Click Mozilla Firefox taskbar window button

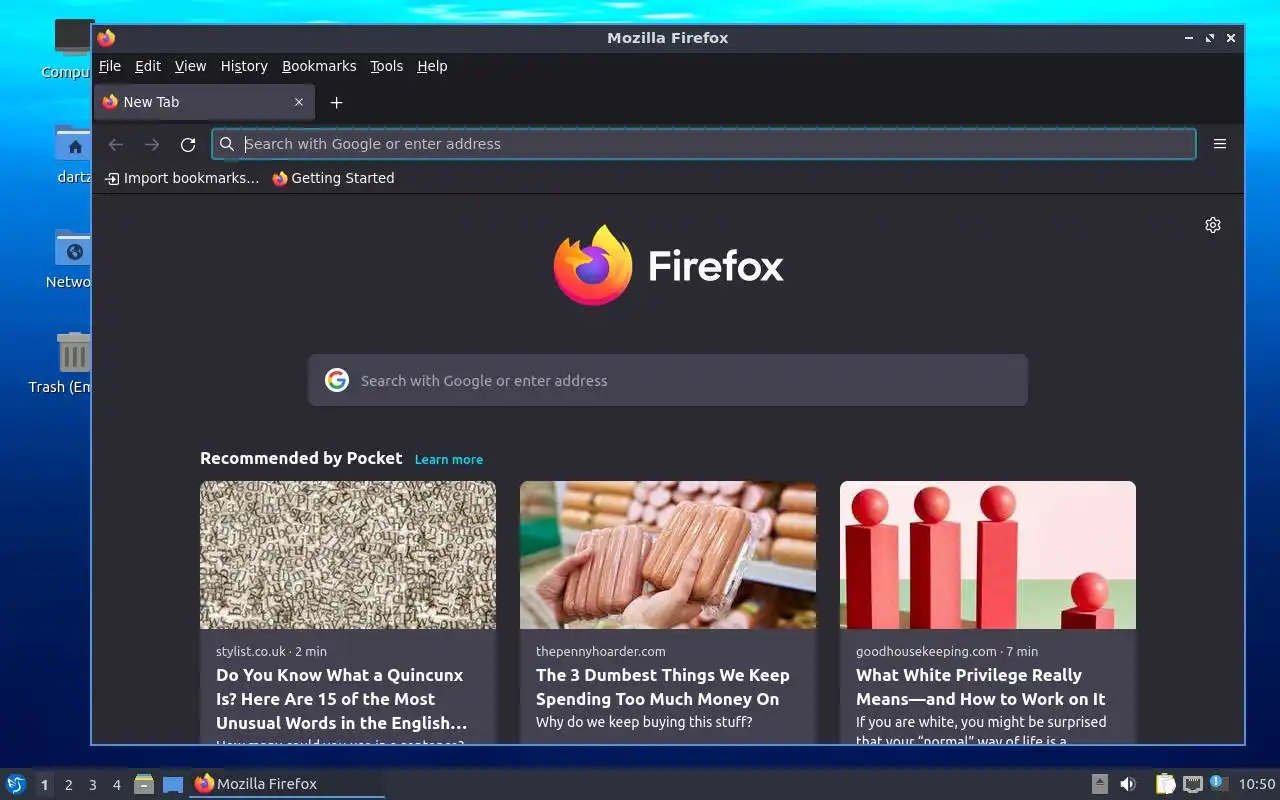point(288,784)
